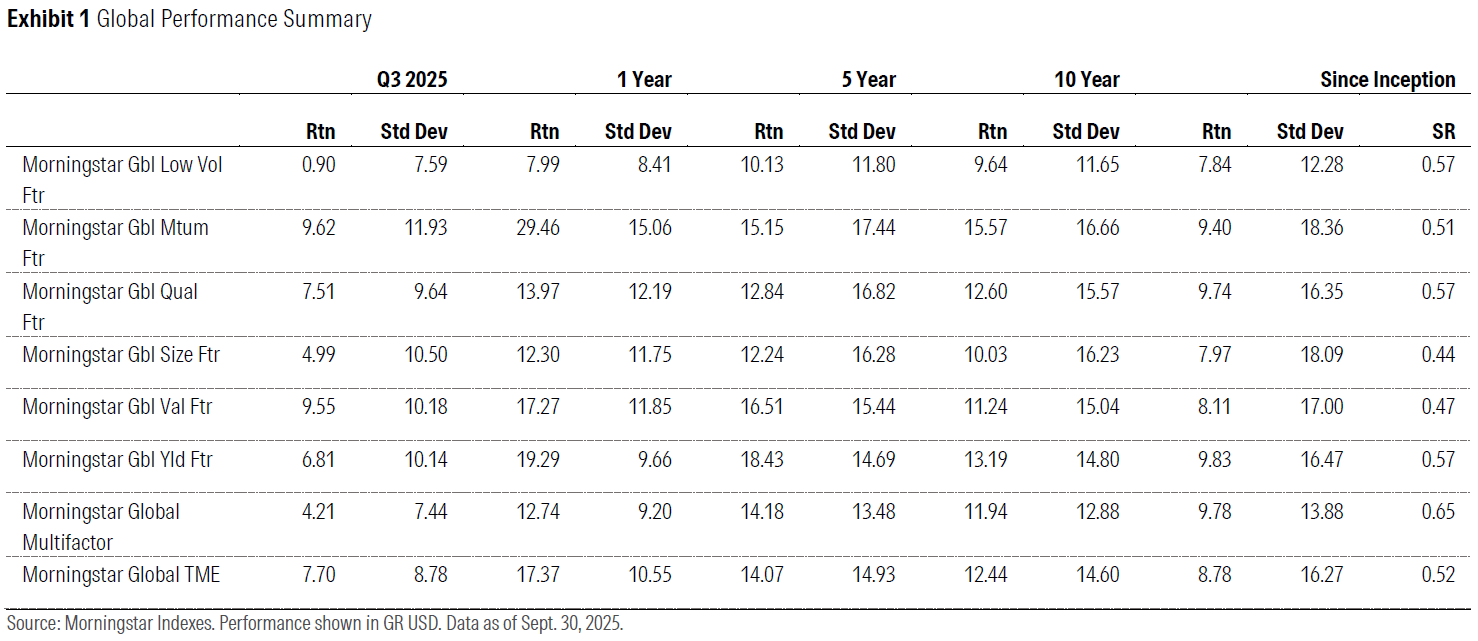Select the Since Inception header

point(1387,80)
